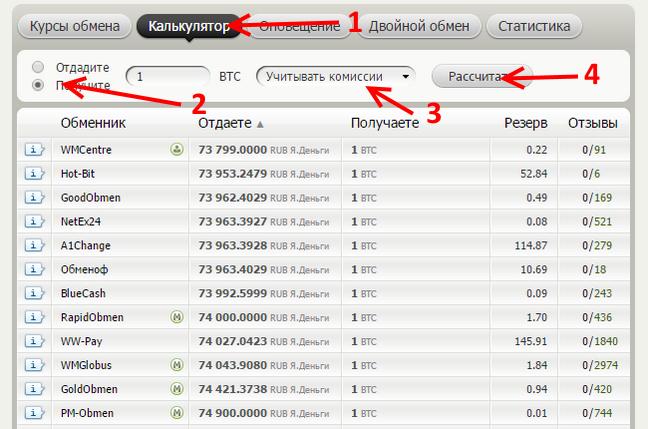
Task: Open Обменоф exchanger link
Action: pos(84,269)
